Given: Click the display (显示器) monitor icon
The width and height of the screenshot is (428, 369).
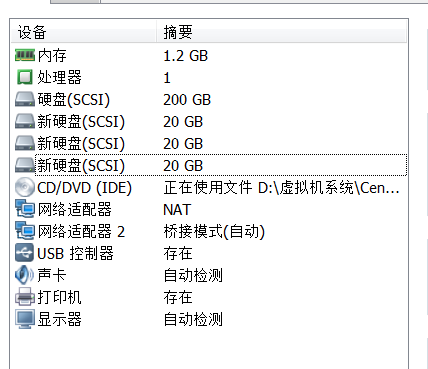Looking at the screenshot, I should 25,319.
